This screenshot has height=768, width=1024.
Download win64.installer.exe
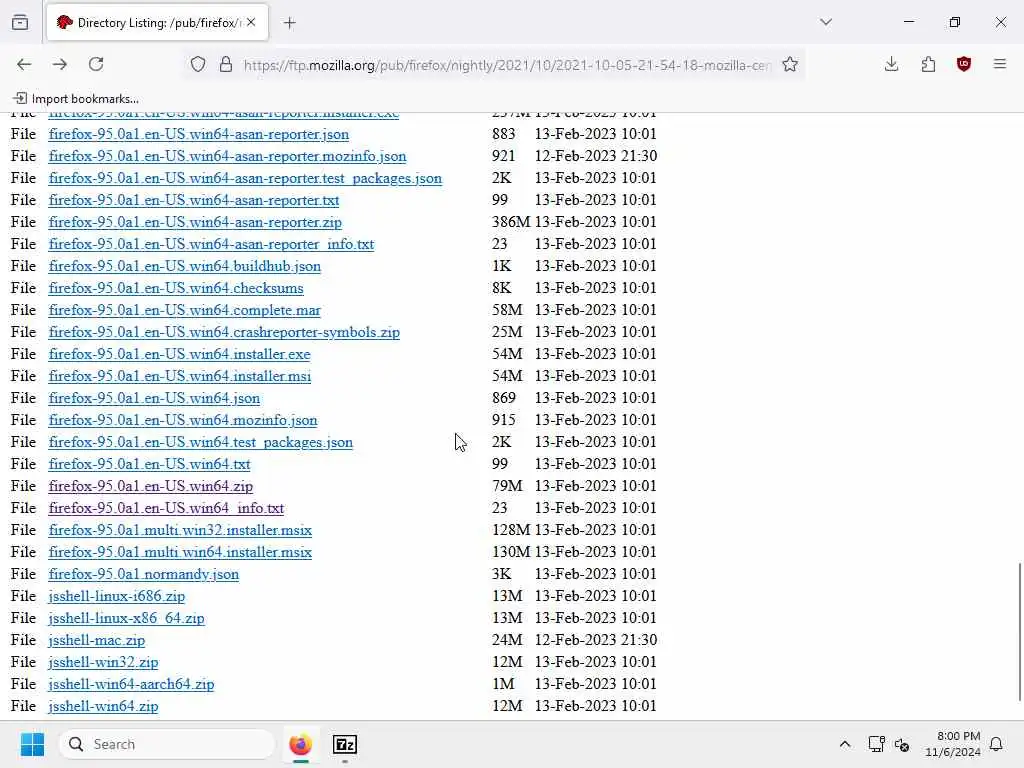(180, 354)
